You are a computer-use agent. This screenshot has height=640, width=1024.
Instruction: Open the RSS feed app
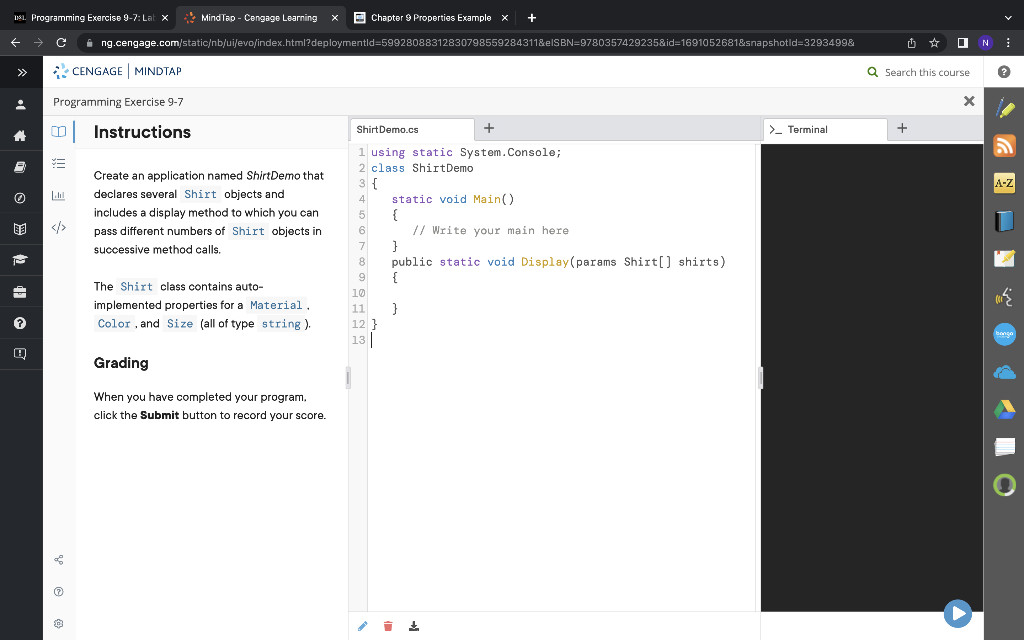point(1003,146)
